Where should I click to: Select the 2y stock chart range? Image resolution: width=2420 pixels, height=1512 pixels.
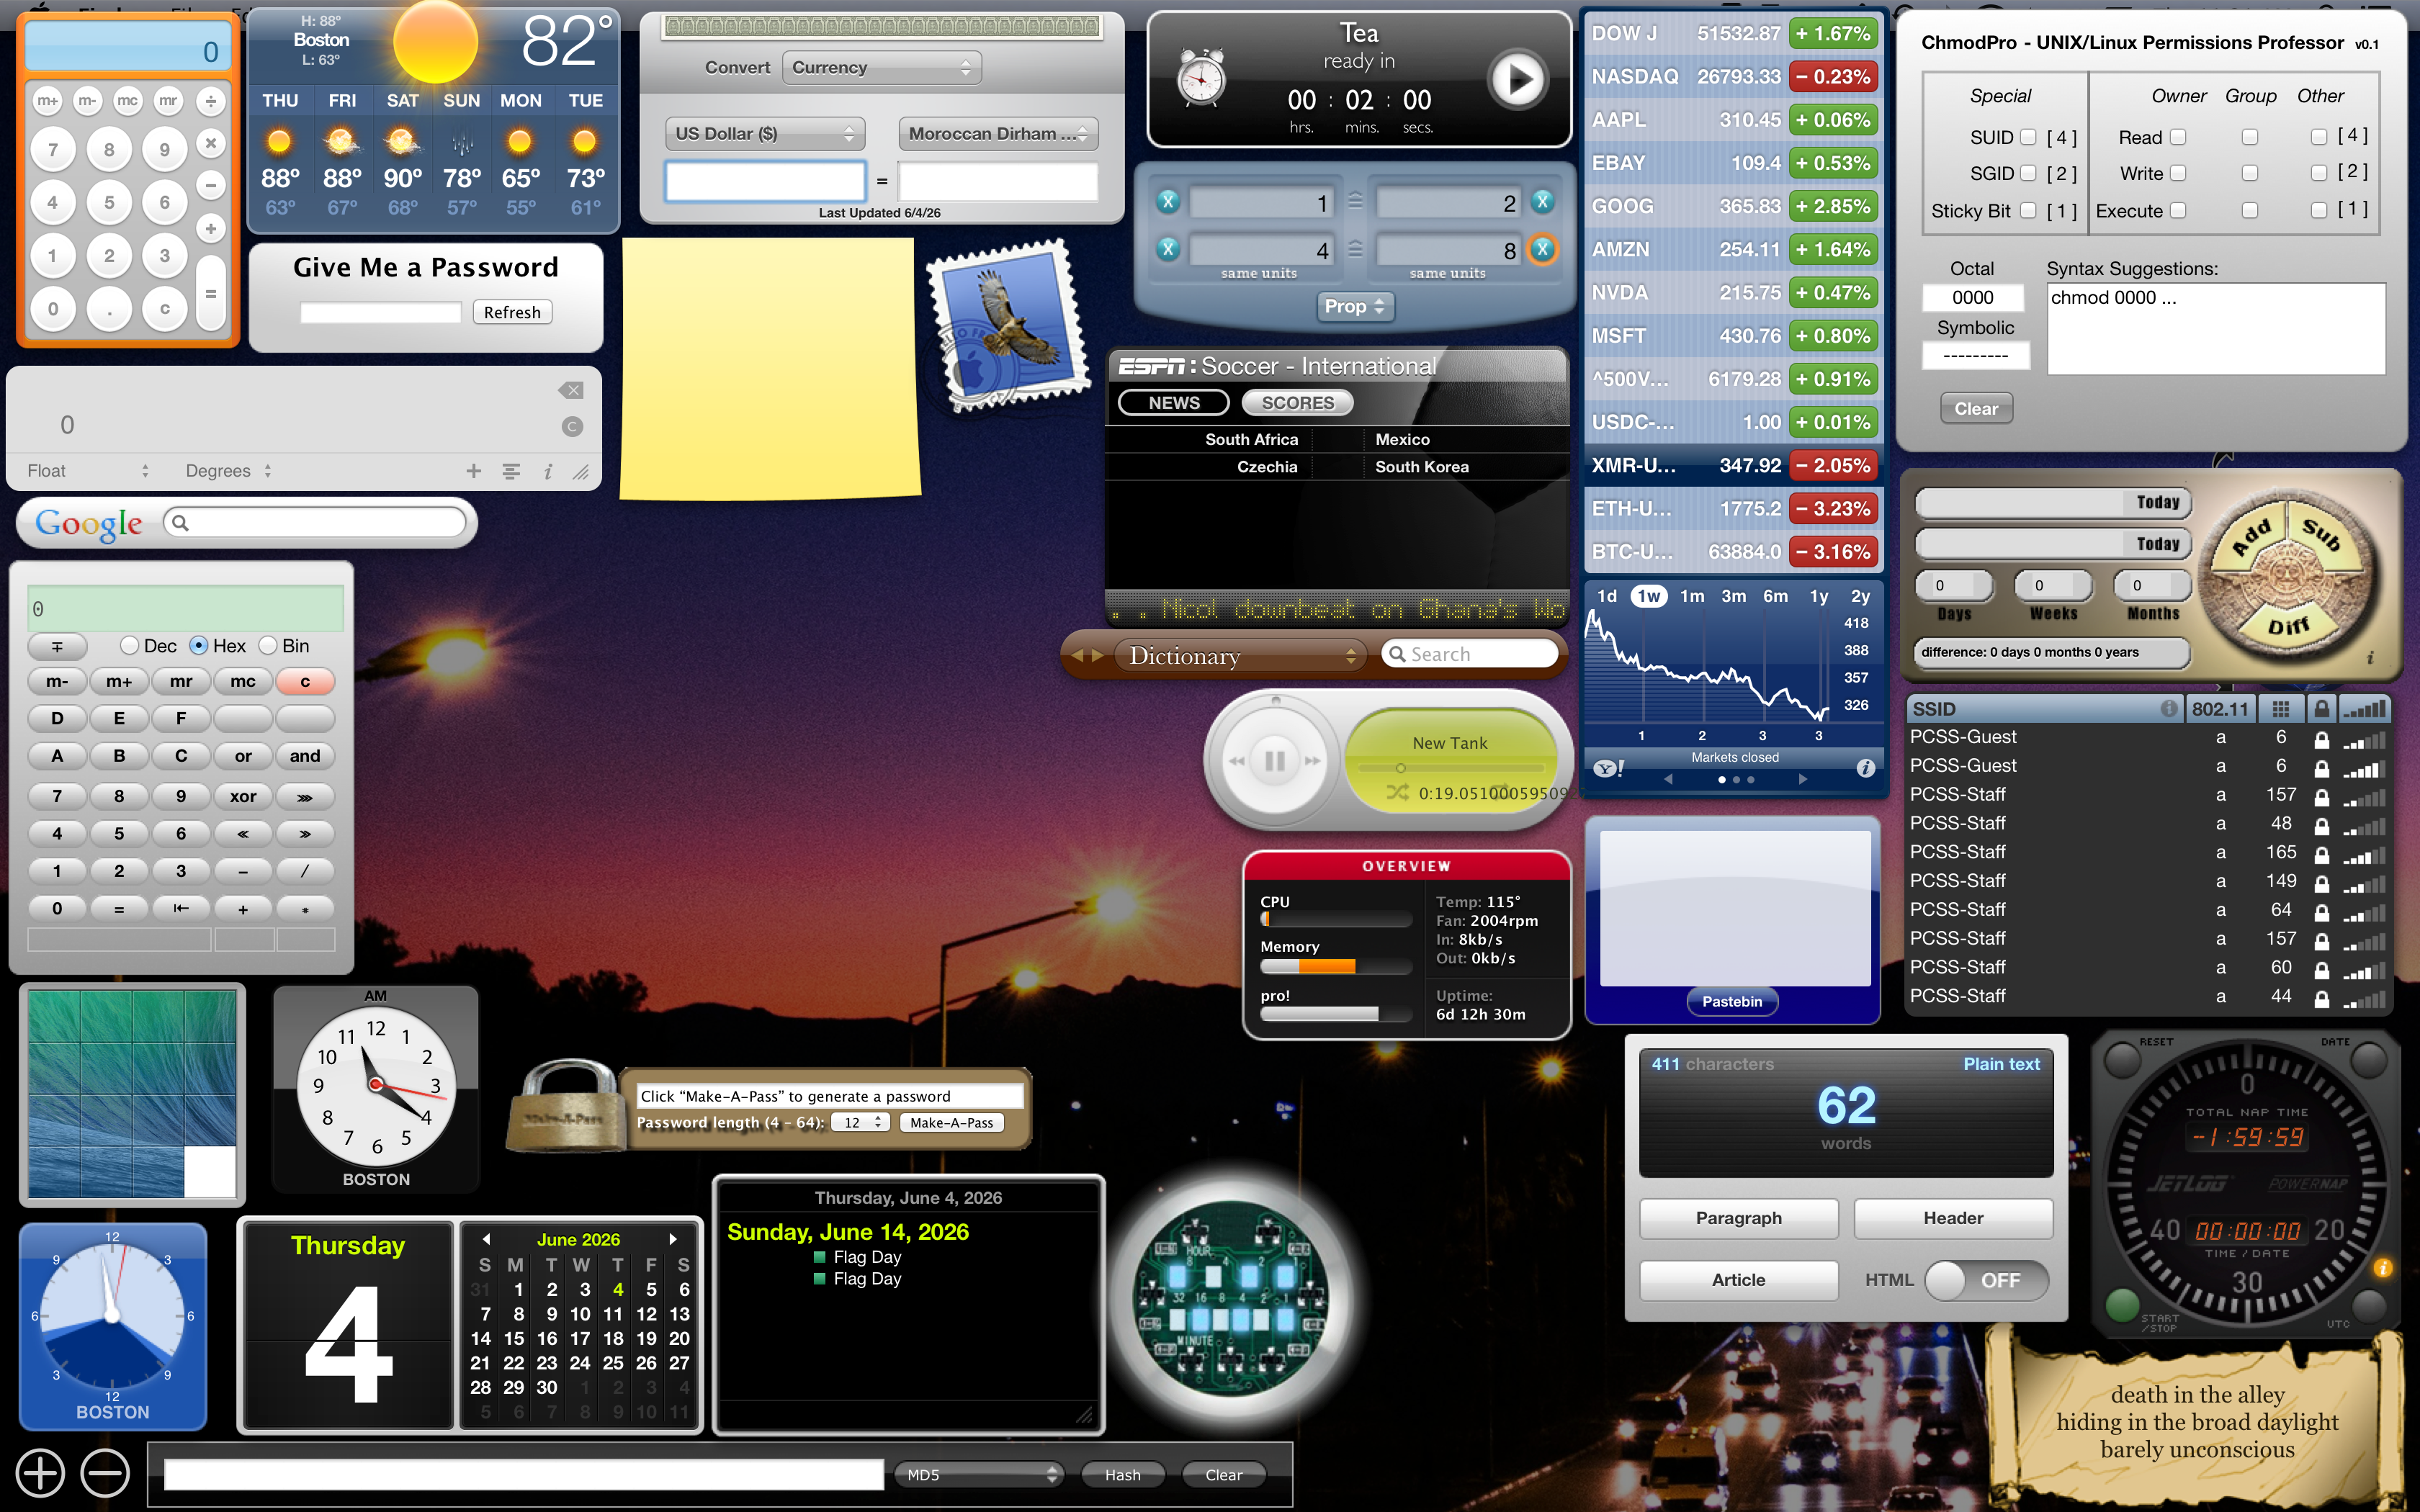pos(1860,596)
